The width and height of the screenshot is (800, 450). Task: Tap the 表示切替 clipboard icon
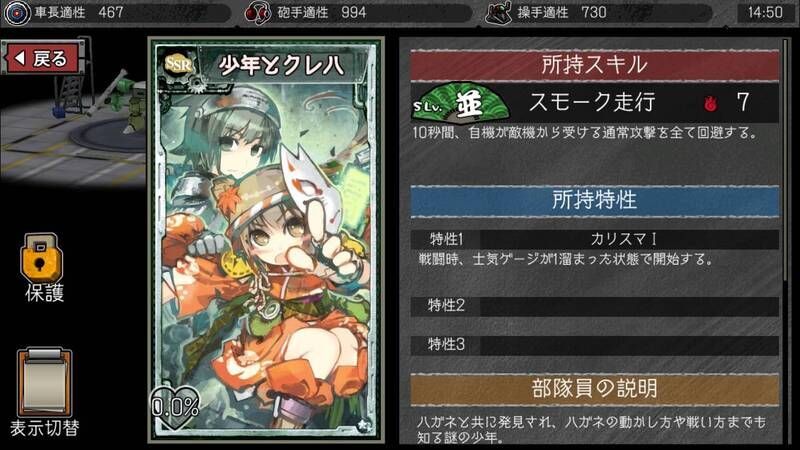point(44,383)
